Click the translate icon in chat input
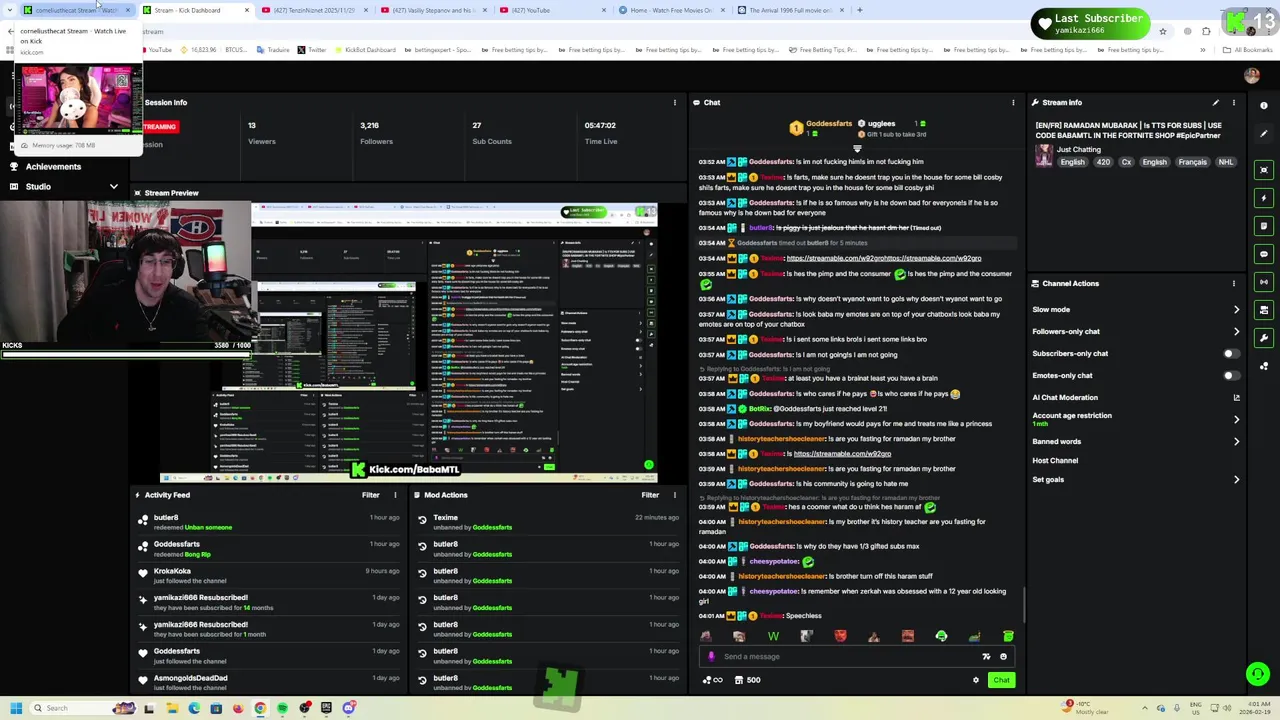Viewport: 1280px width, 720px height. coord(986,657)
